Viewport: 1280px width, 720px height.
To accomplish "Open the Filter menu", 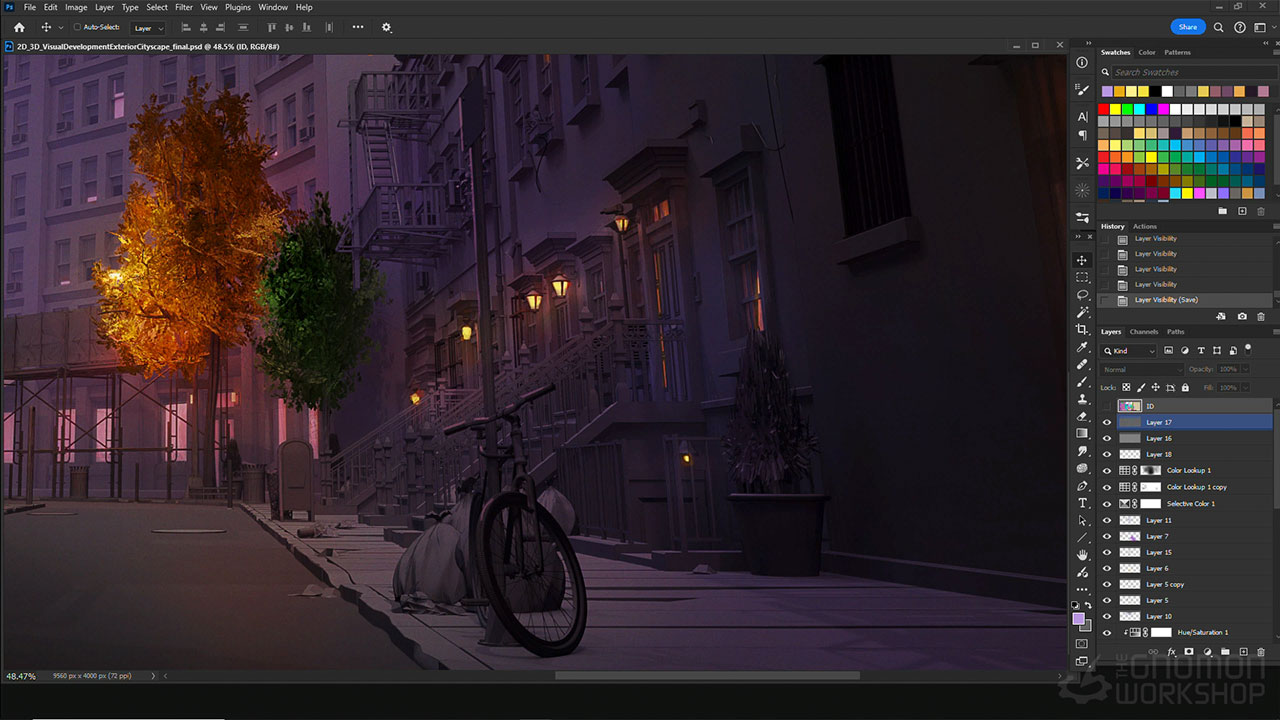I will [x=184, y=7].
